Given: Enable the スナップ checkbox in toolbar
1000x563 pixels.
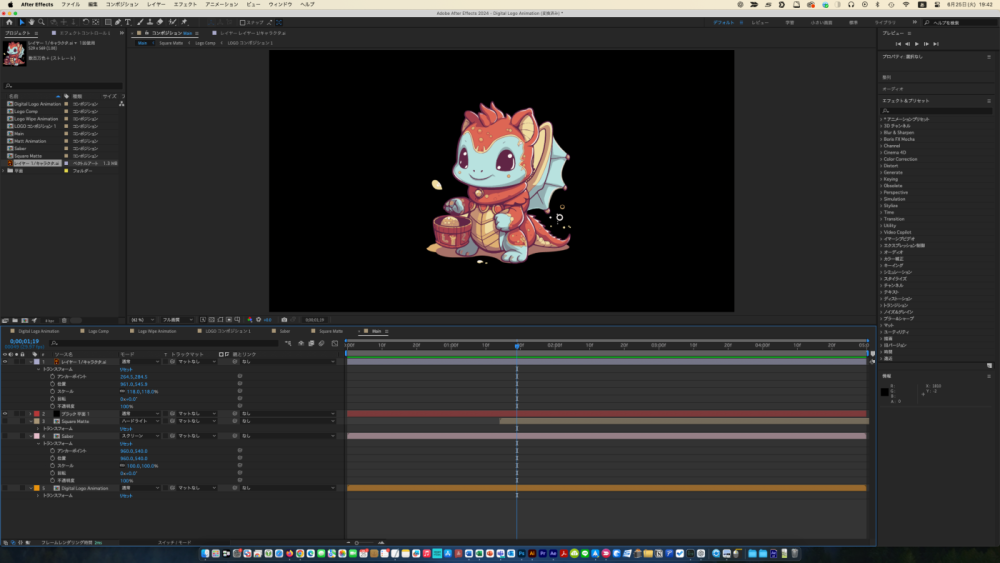Looking at the screenshot, I should 243,21.
